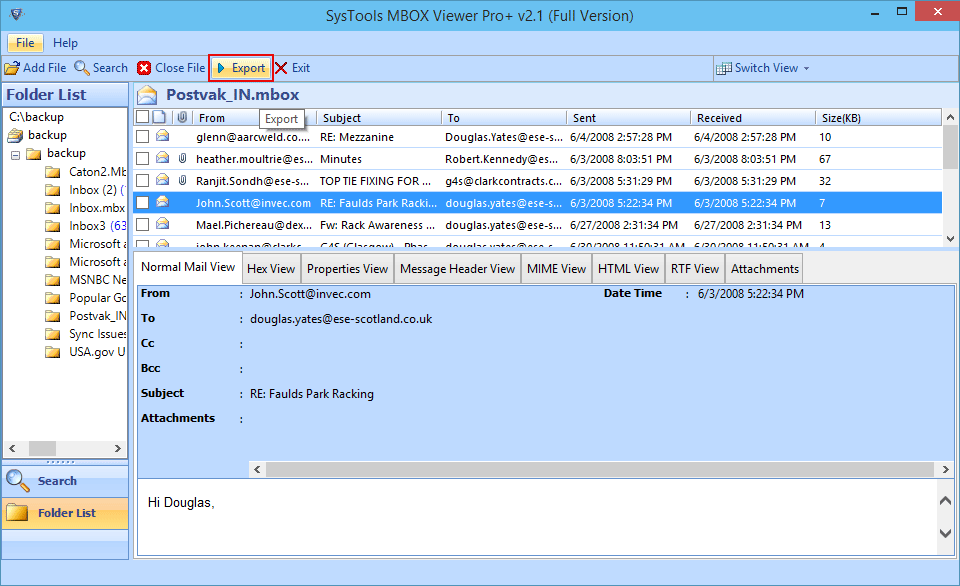This screenshot has width=960, height=586.
Task: Open the Switch View dropdown
Action: (762, 68)
